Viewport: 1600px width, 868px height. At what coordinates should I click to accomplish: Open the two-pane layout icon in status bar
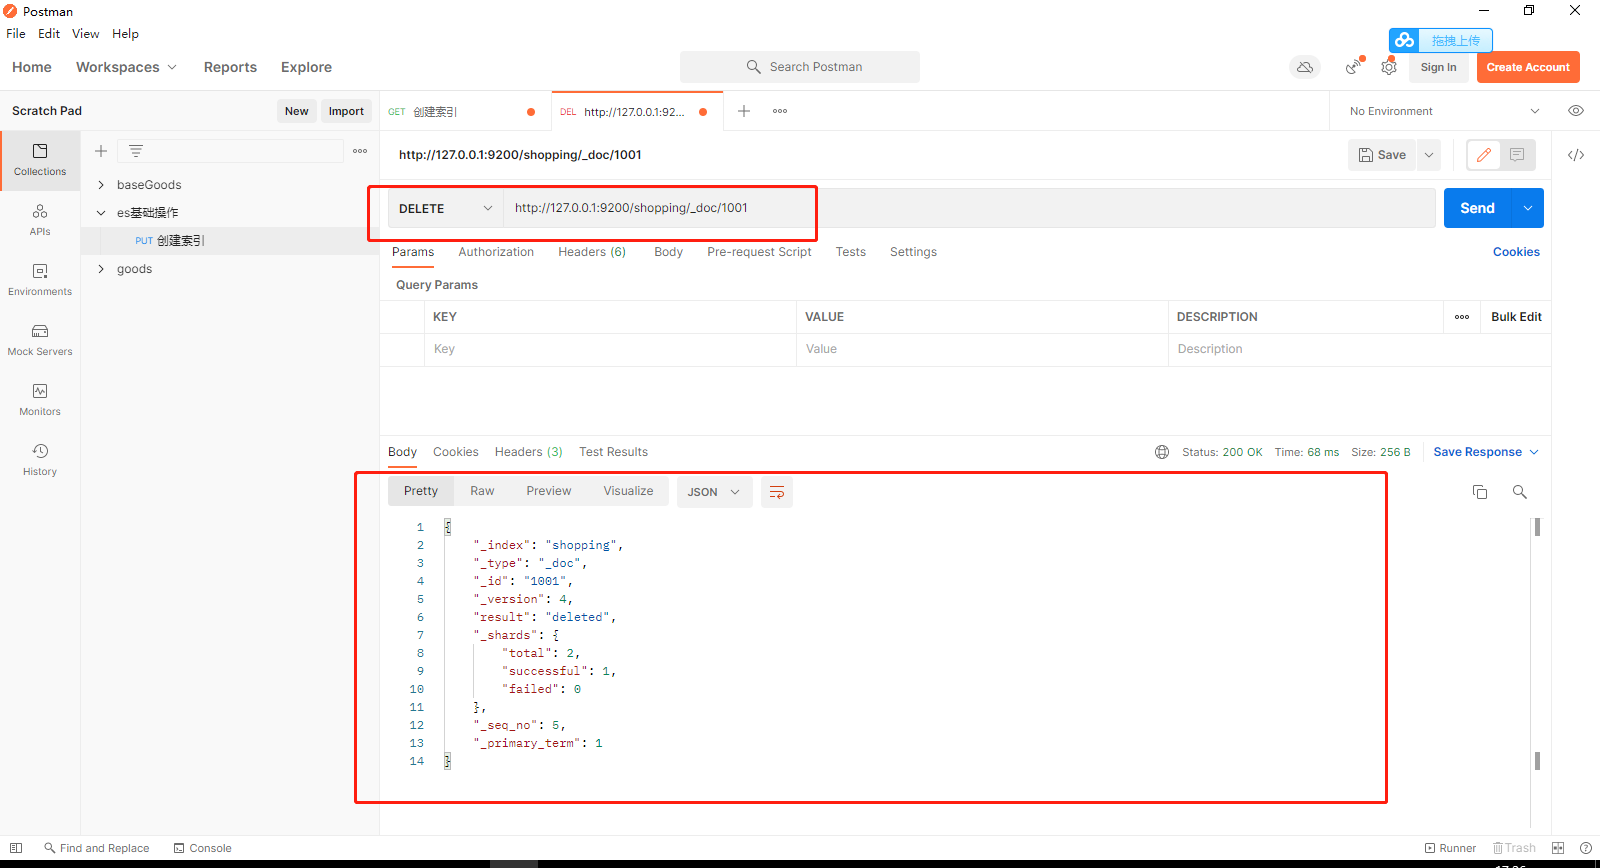1558,848
